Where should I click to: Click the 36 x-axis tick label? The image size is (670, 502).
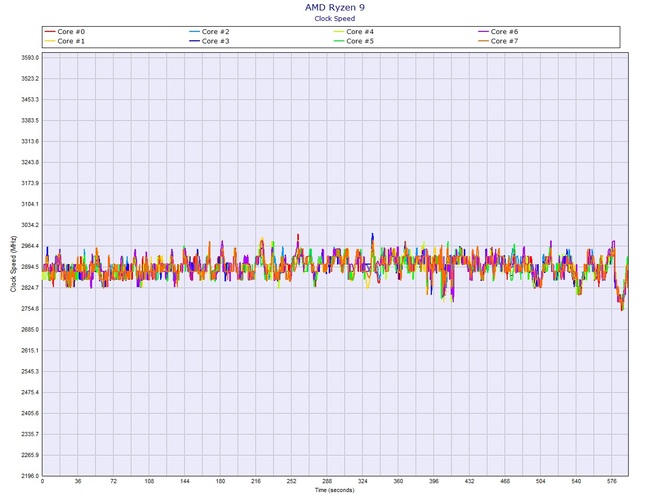tap(78, 481)
